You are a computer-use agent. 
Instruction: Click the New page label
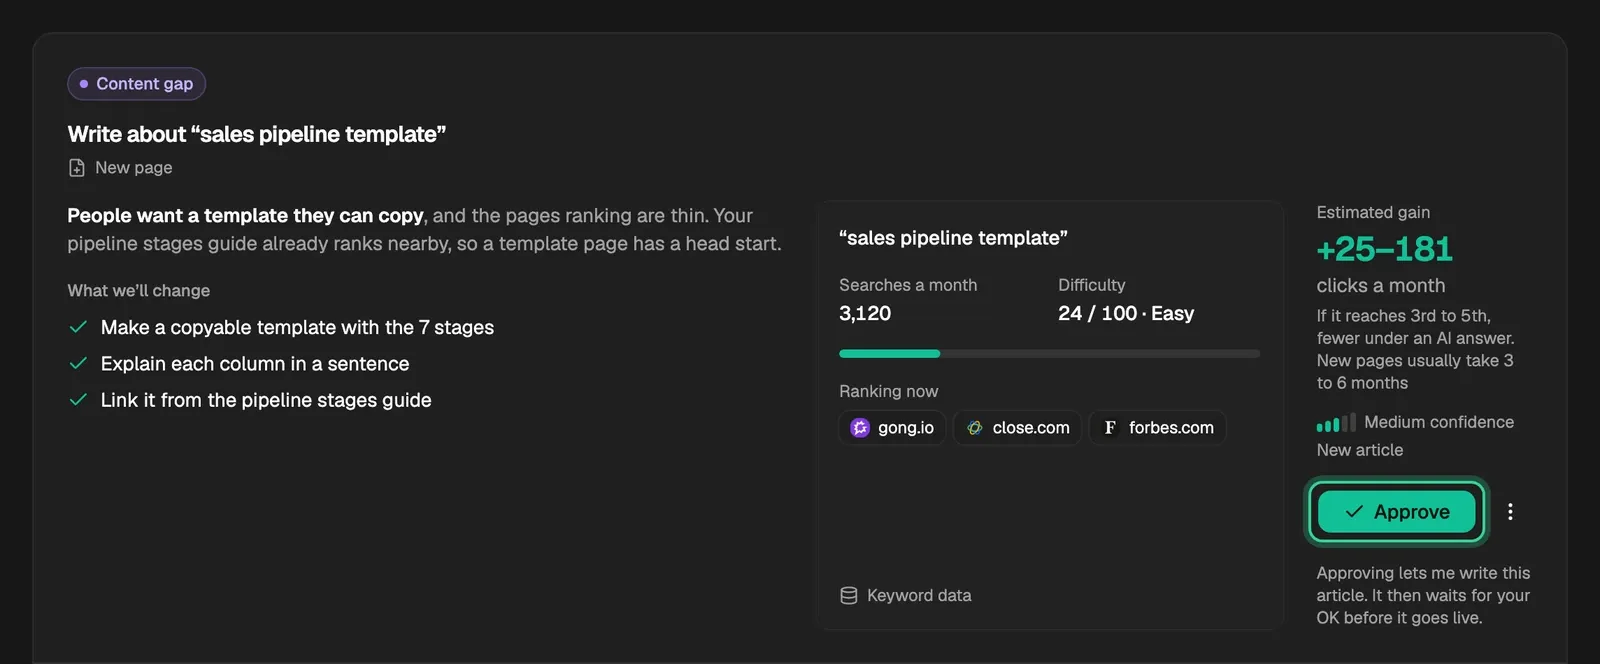(134, 167)
